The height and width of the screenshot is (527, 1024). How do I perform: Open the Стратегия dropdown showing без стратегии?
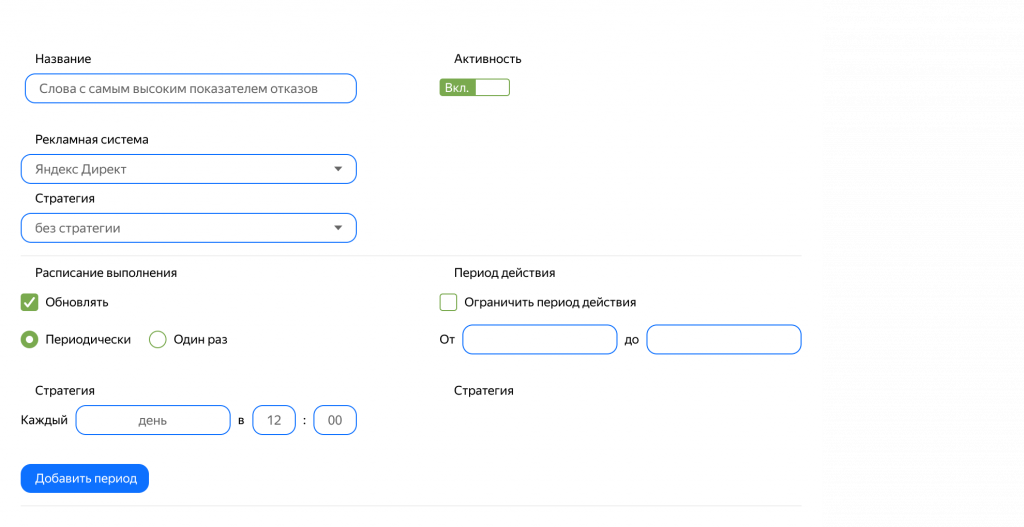tap(188, 228)
